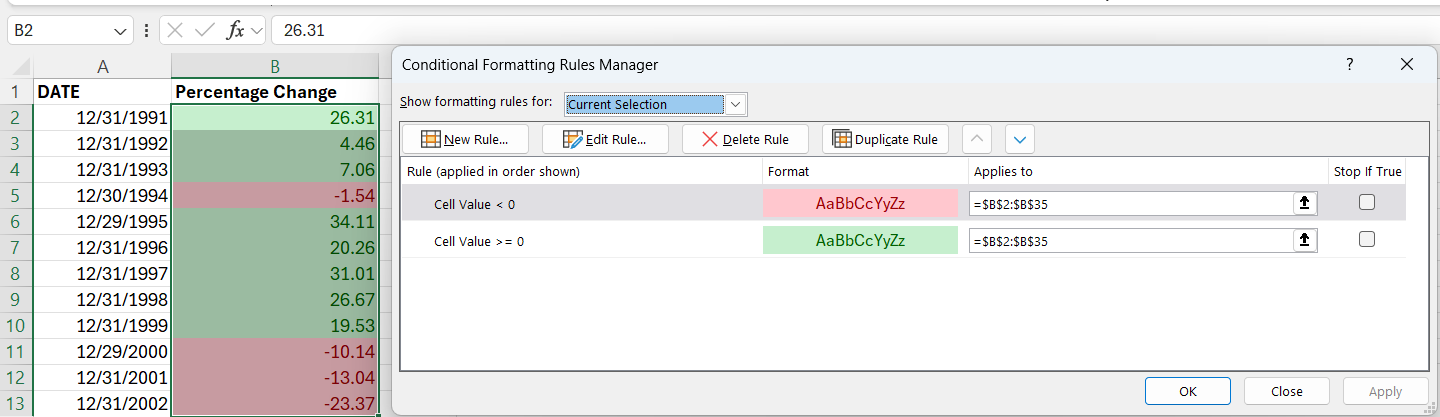
Task: Click Close button in Rules Manager
Action: 1287,391
